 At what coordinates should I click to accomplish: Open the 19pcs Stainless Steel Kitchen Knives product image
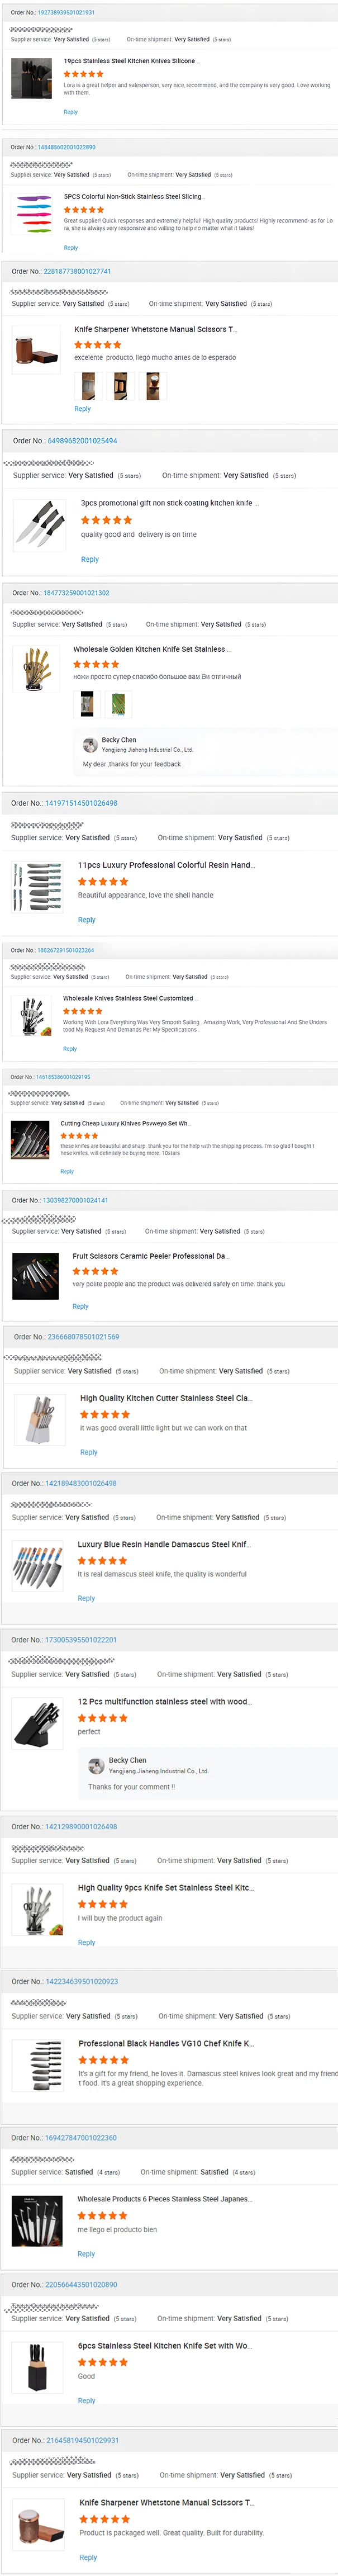coord(30,78)
